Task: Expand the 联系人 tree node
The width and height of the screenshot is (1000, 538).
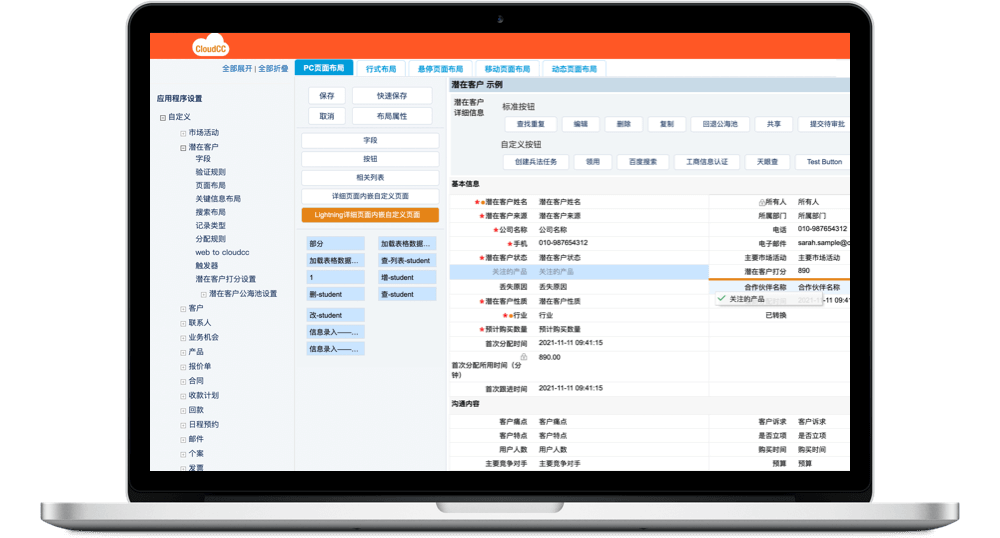Action: pyautogui.click(x=183, y=324)
